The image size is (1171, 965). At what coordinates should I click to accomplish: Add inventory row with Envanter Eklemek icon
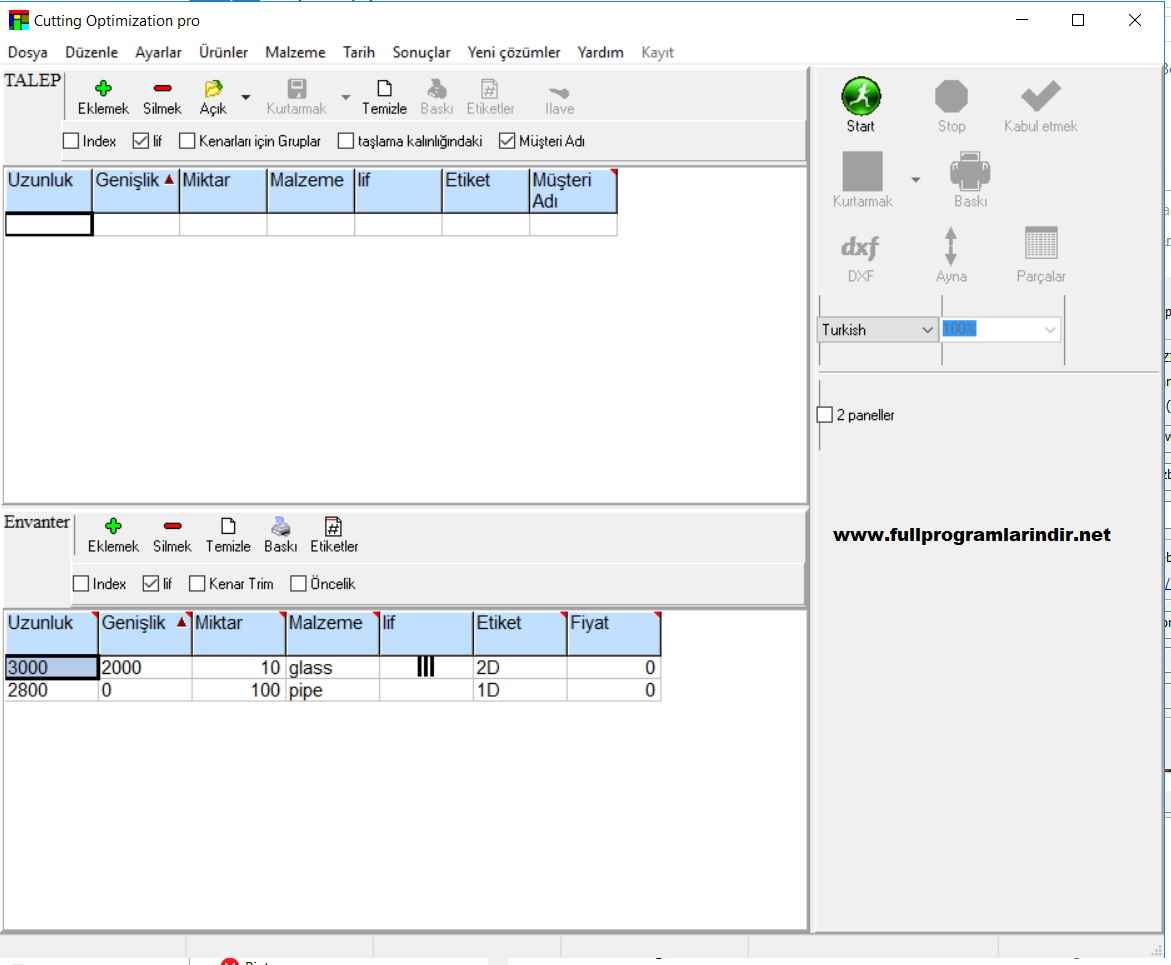click(x=113, y=526)
